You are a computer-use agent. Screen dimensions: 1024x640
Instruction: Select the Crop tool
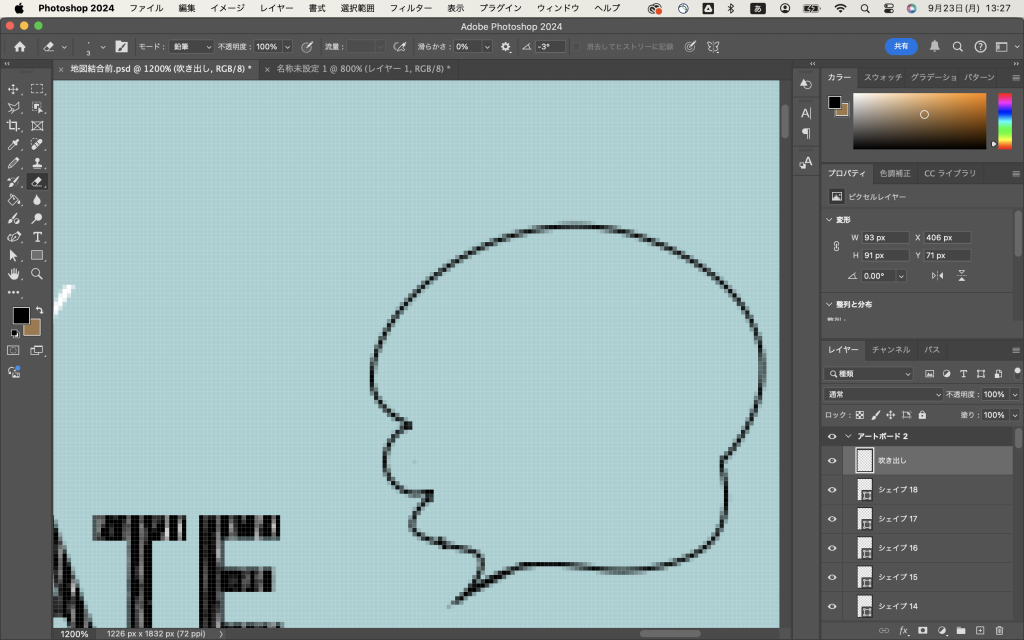(14, 126)
